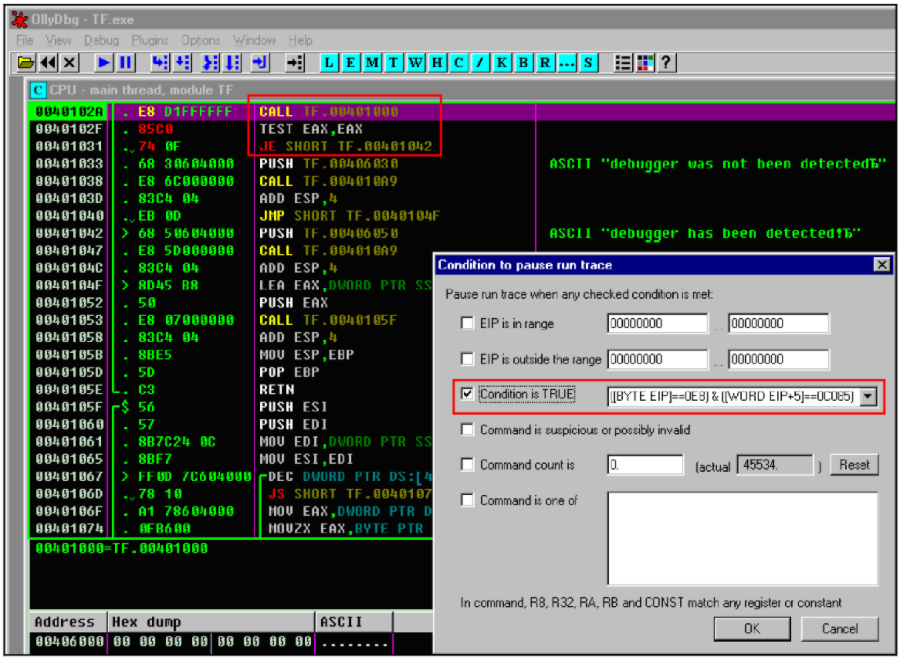901x660 pixels.
Task: Edit second 'EIP is in range' address field
Action: tap(779, 323)
